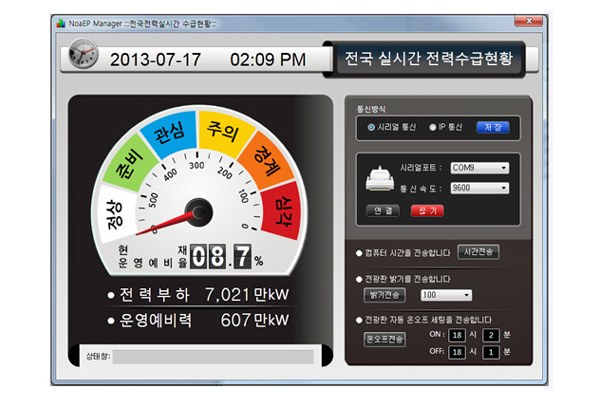Expand the brightness value 100 dropdown

445,295
